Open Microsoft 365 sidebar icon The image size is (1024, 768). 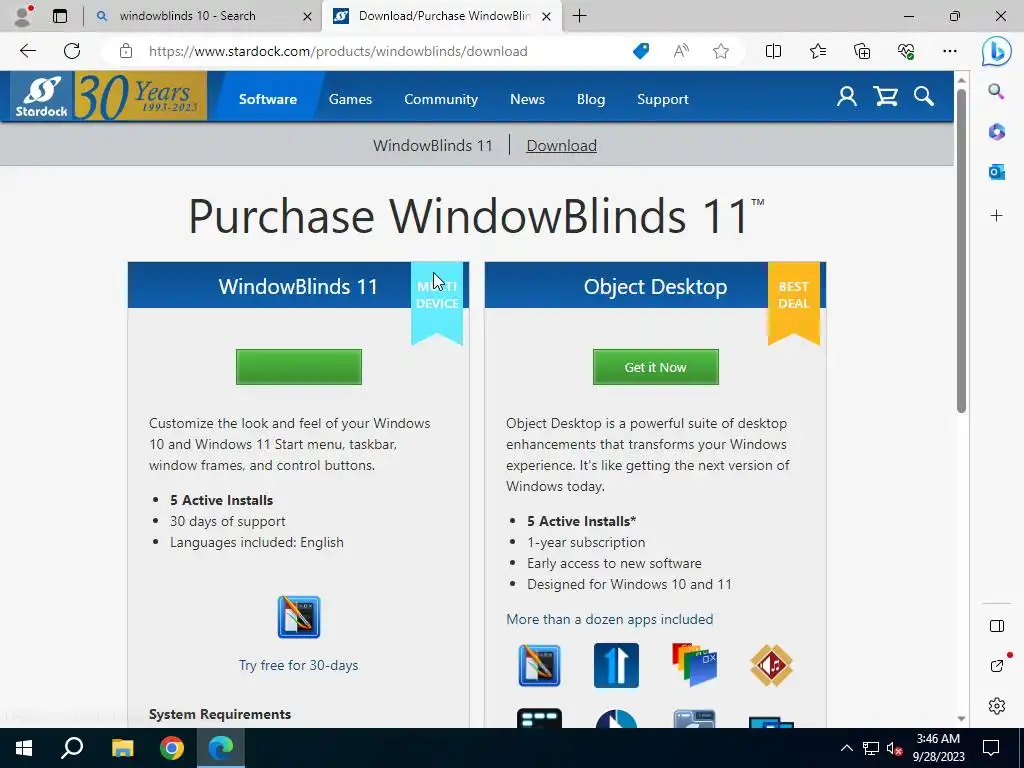(996, 132)
